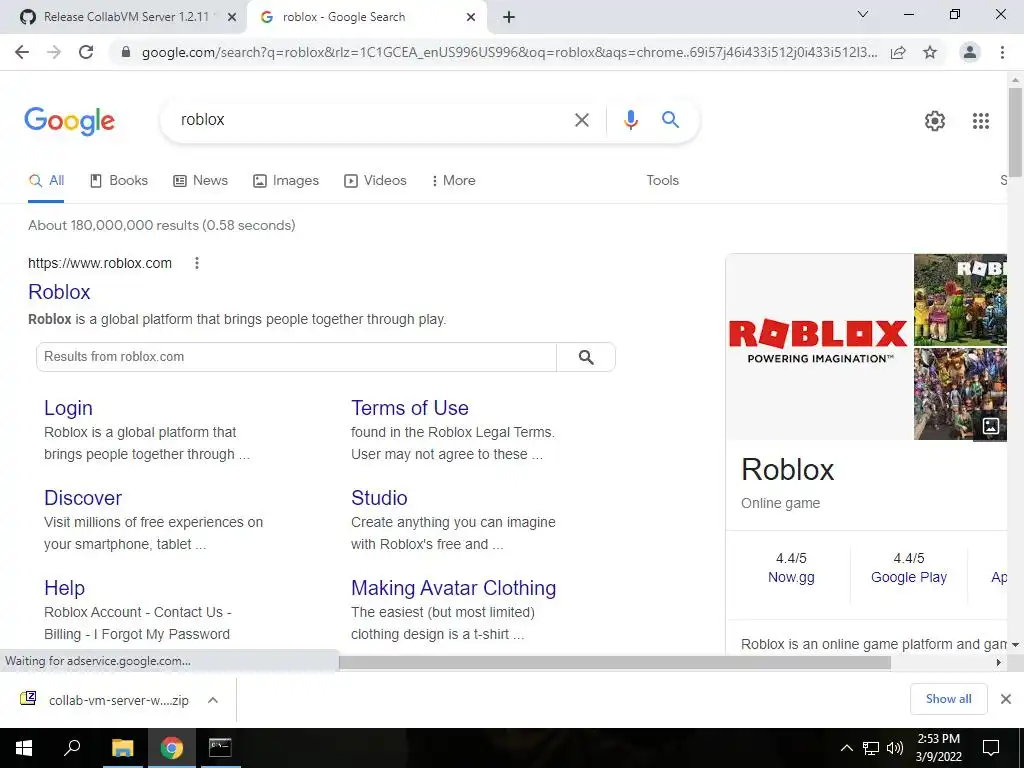Select the All results tab
Image resolution: width=1024 pixels, height=768 pixels.
(x=46, y=181)
